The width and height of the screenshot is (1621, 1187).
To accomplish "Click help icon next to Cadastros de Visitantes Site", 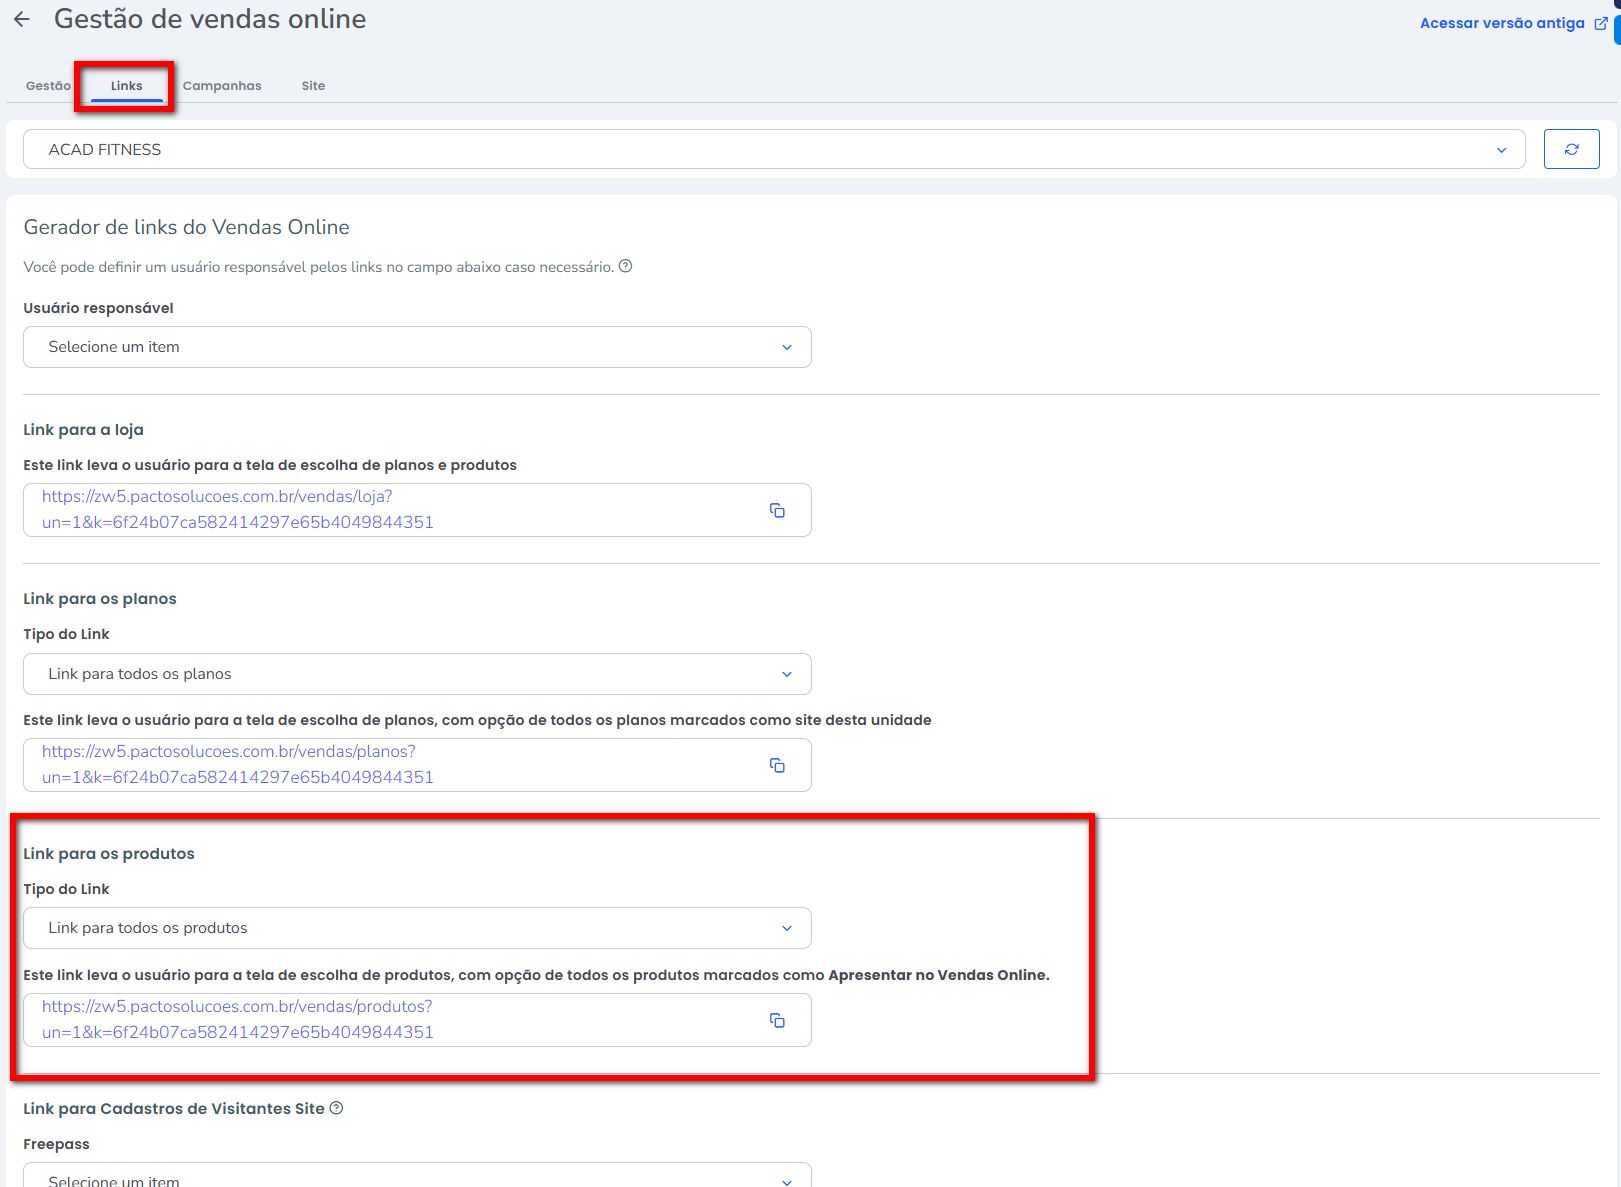I will [336, 1108].
